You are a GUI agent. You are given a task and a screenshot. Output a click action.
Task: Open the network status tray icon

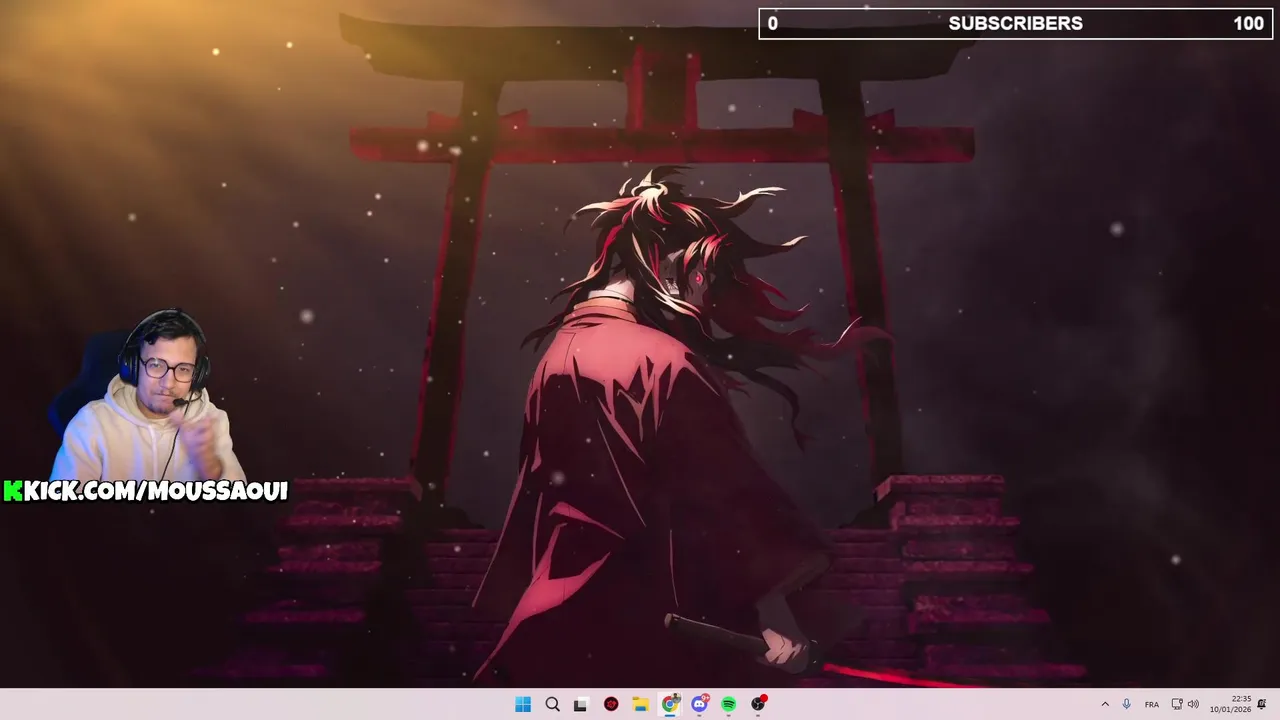pos(1177,704)
